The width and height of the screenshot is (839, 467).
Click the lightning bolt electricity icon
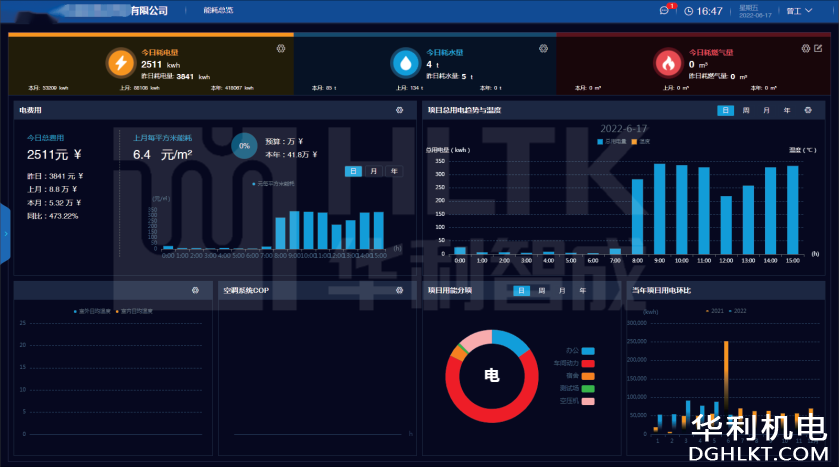120,63
